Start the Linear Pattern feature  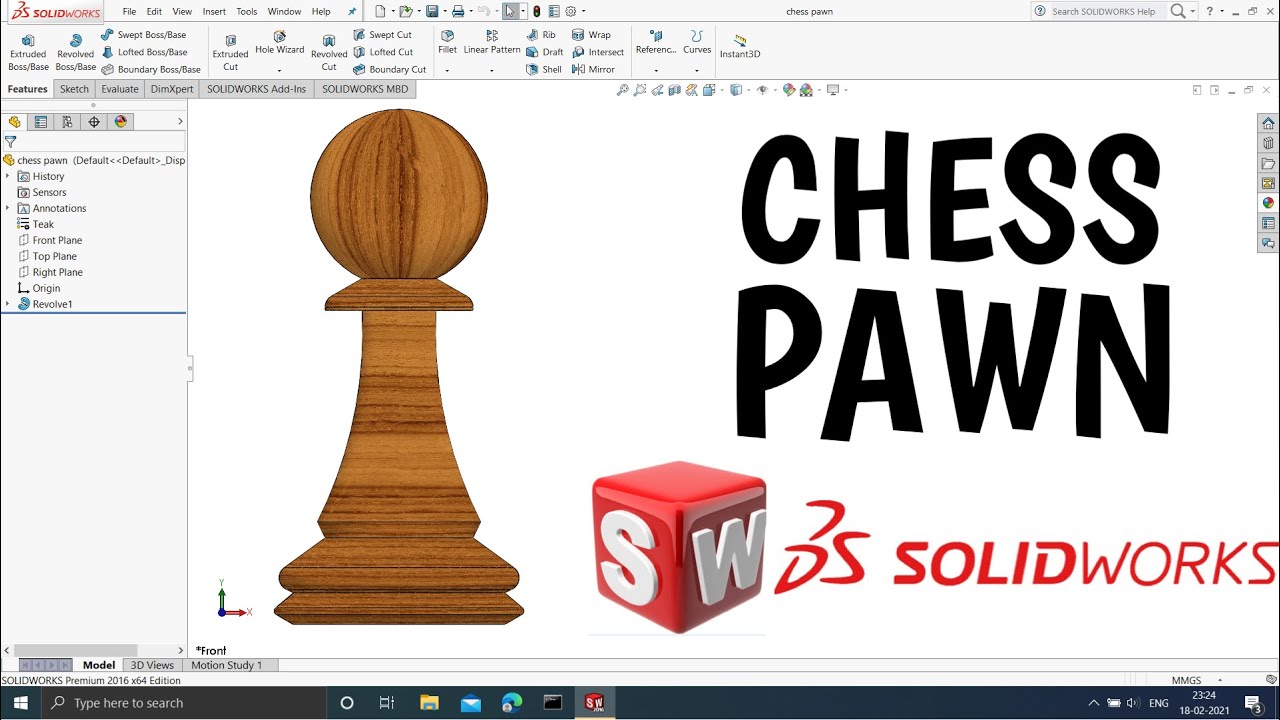tap(492, 43)
